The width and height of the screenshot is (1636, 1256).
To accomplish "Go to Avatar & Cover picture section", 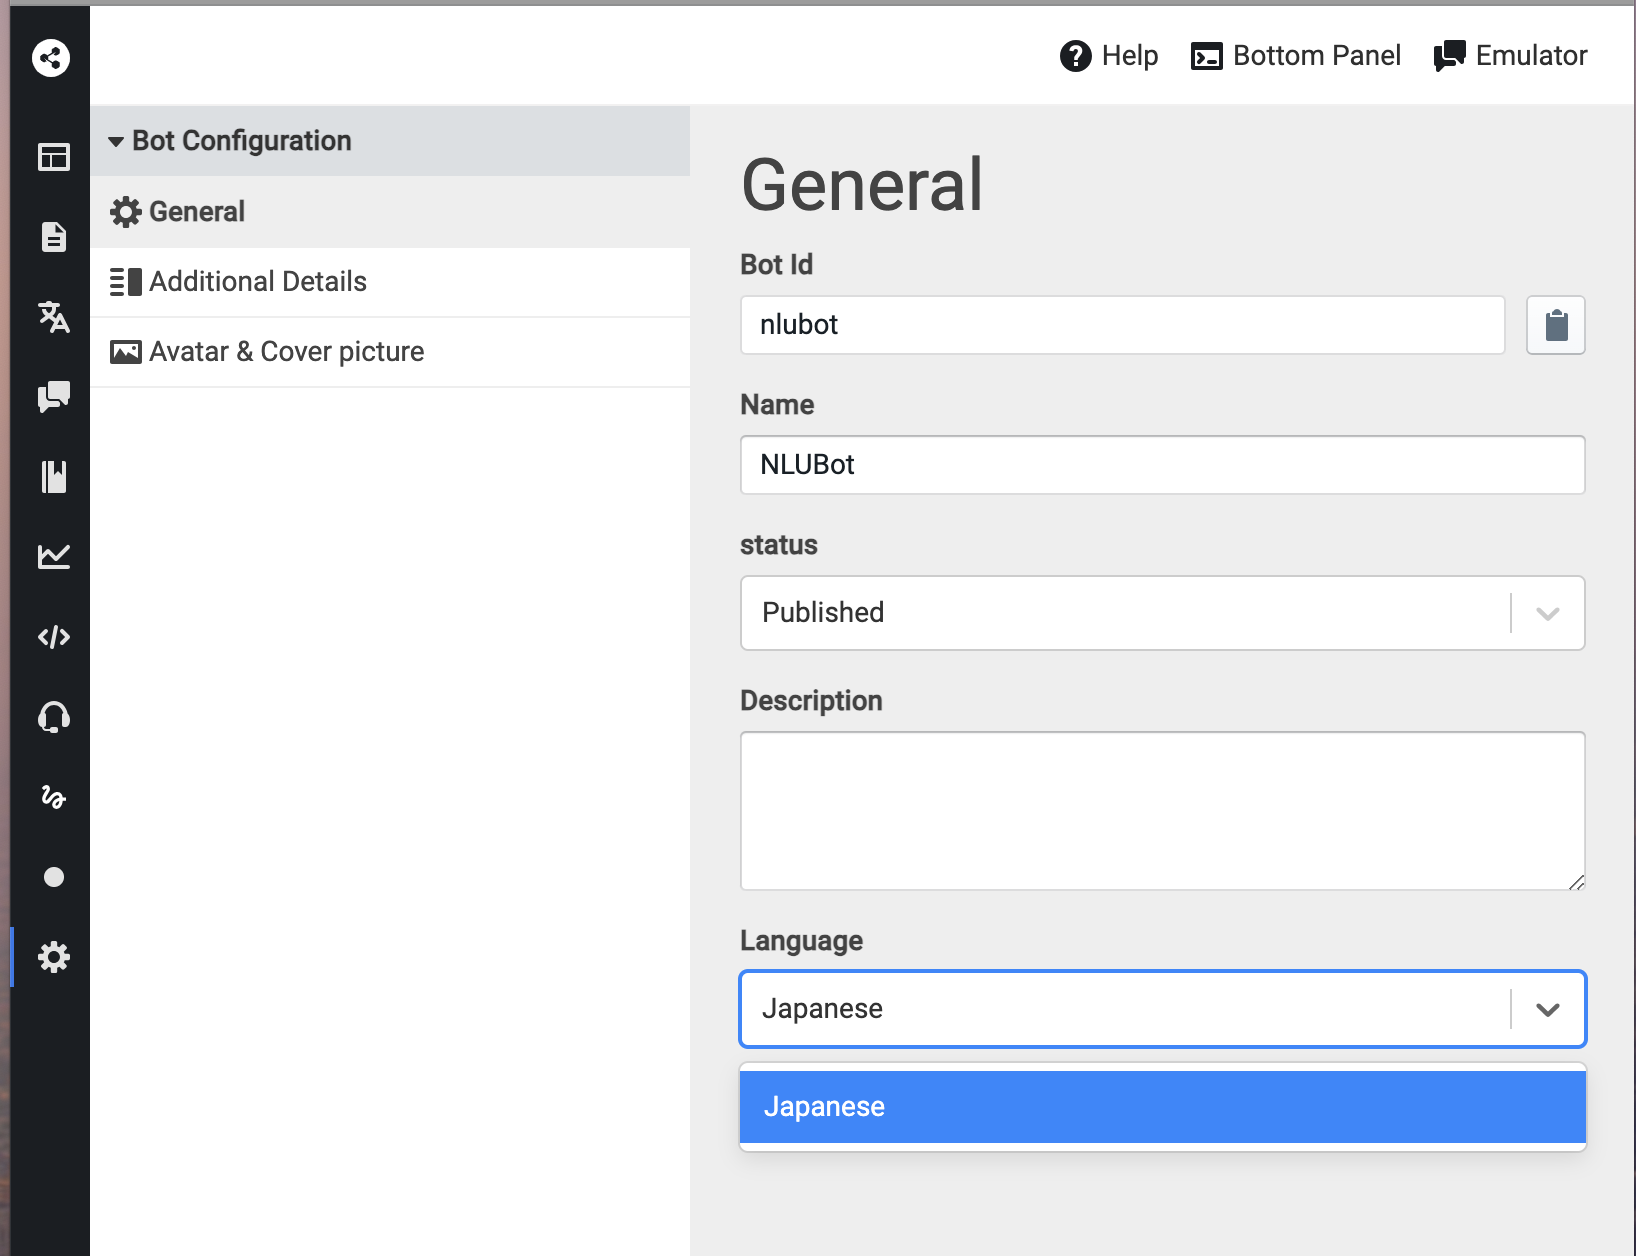I will click(286, 352).
